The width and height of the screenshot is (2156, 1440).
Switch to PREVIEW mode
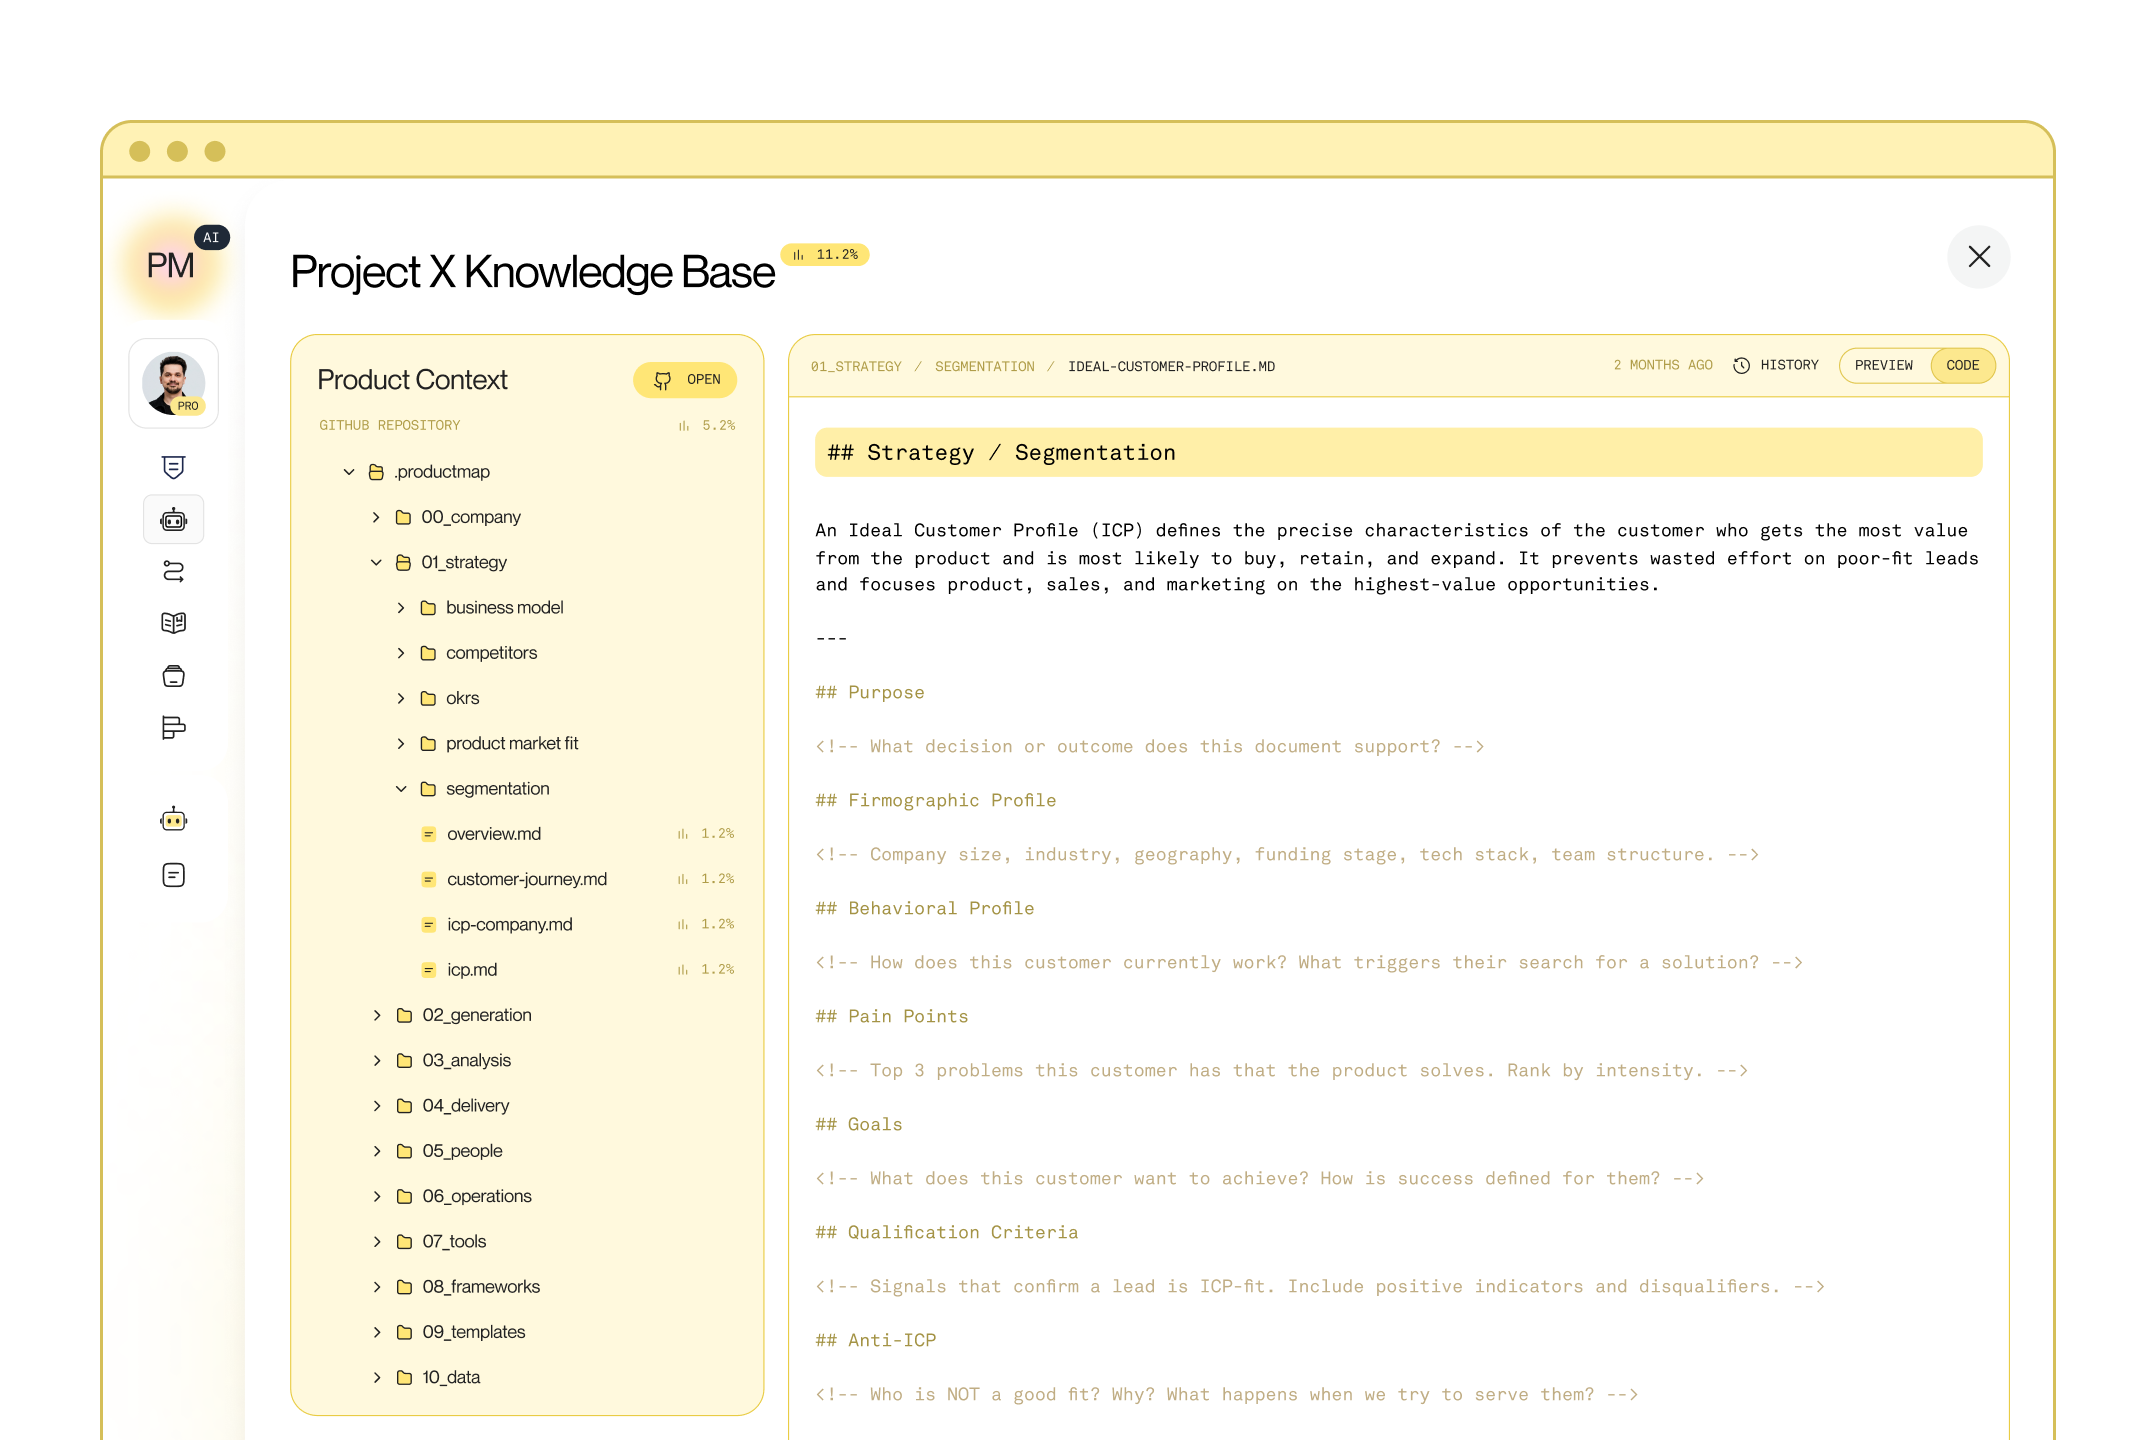pos(1884,365)
